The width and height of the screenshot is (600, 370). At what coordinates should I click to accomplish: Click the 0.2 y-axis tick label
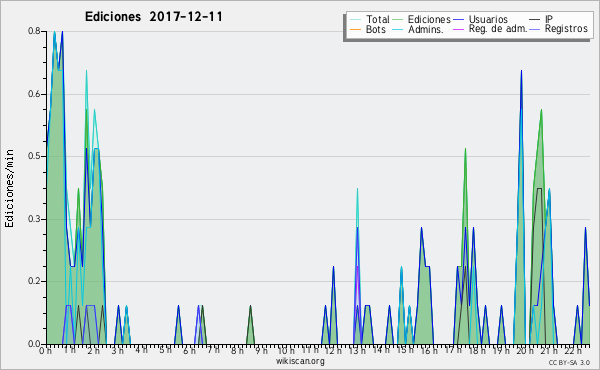pyautogui.click(x=34, y=281)
